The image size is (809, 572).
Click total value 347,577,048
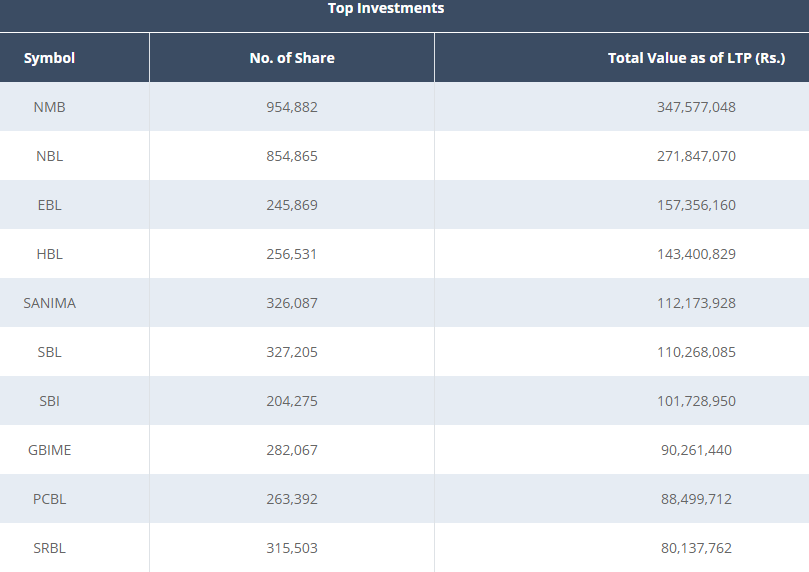coord(697,107)
